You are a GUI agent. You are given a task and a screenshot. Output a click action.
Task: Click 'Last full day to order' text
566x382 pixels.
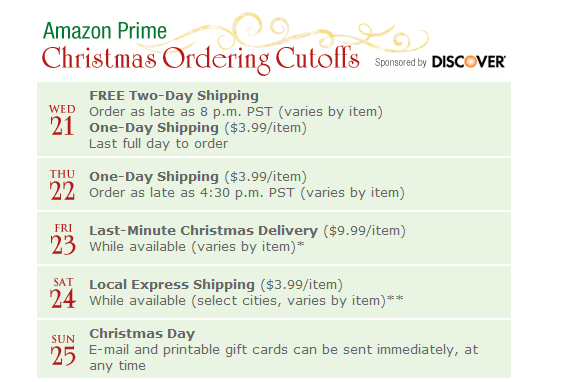point(158,144)
